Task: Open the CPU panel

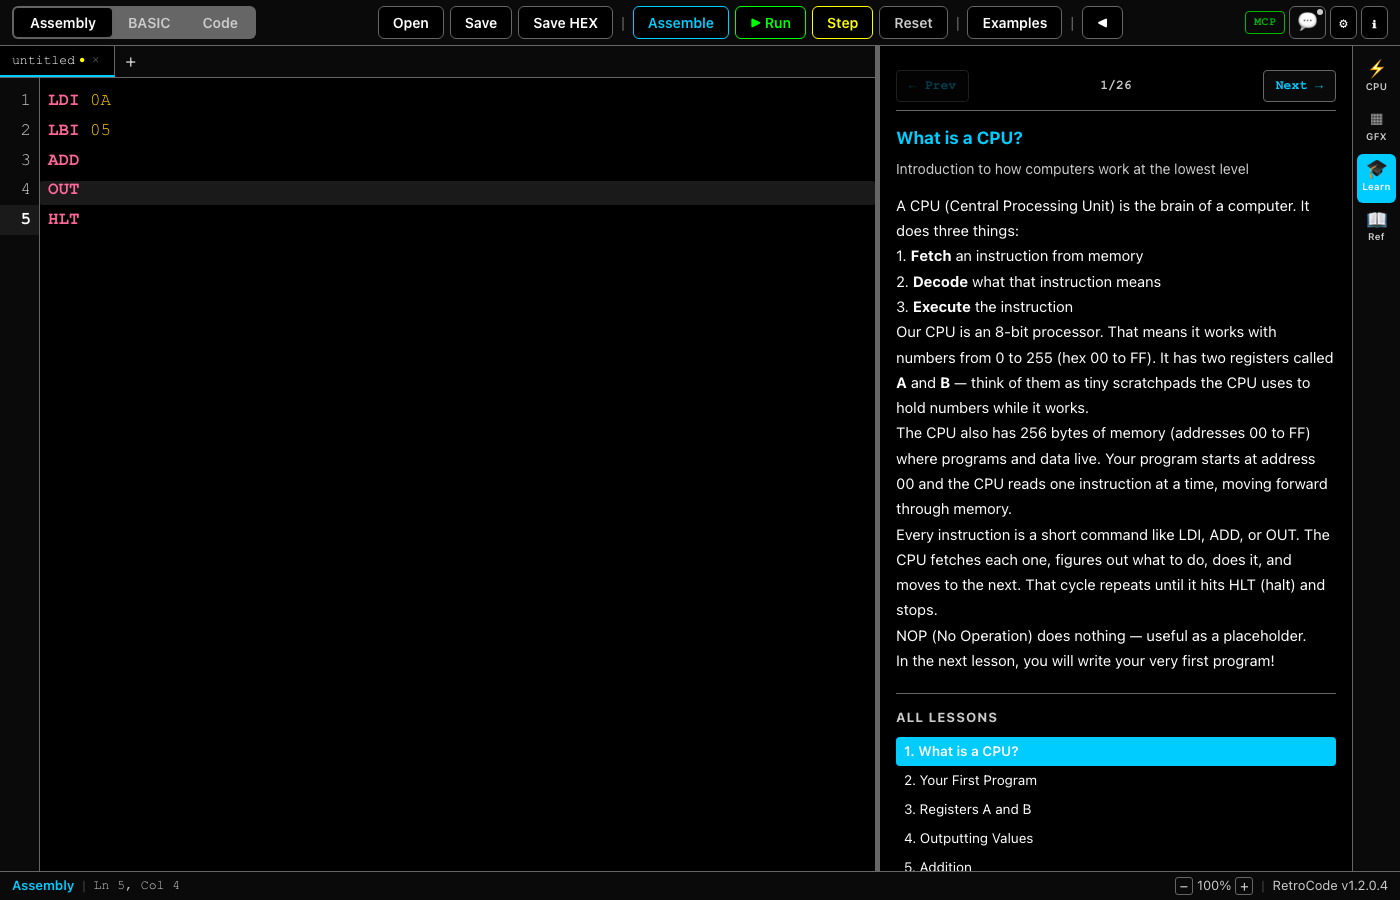Action: (x=1376, y=75)
